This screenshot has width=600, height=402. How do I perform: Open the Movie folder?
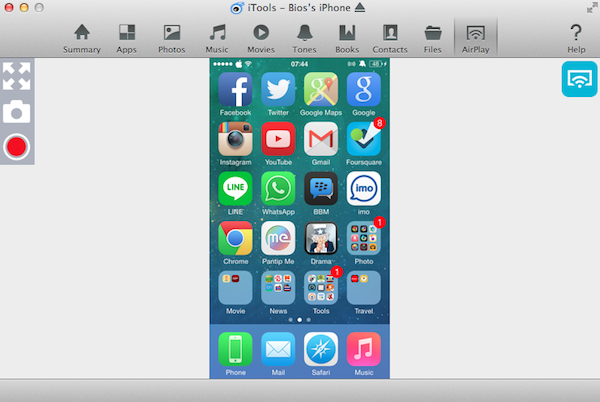pos(235,288)
